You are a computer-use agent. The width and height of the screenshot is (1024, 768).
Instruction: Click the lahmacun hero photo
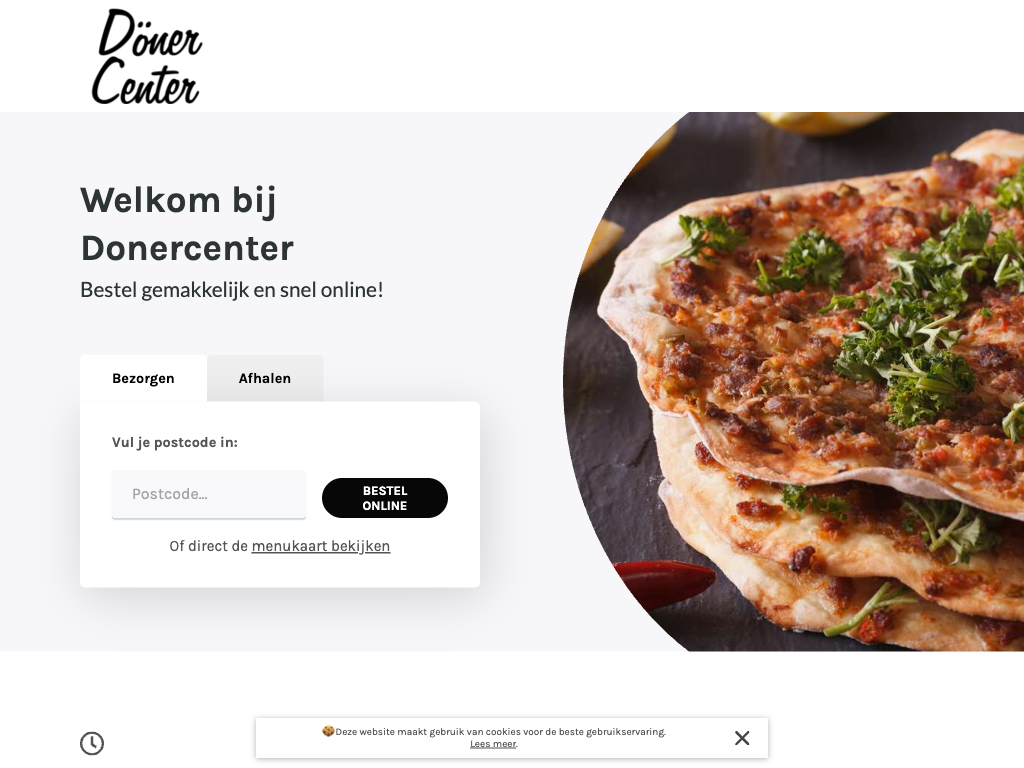pos(793,381)
